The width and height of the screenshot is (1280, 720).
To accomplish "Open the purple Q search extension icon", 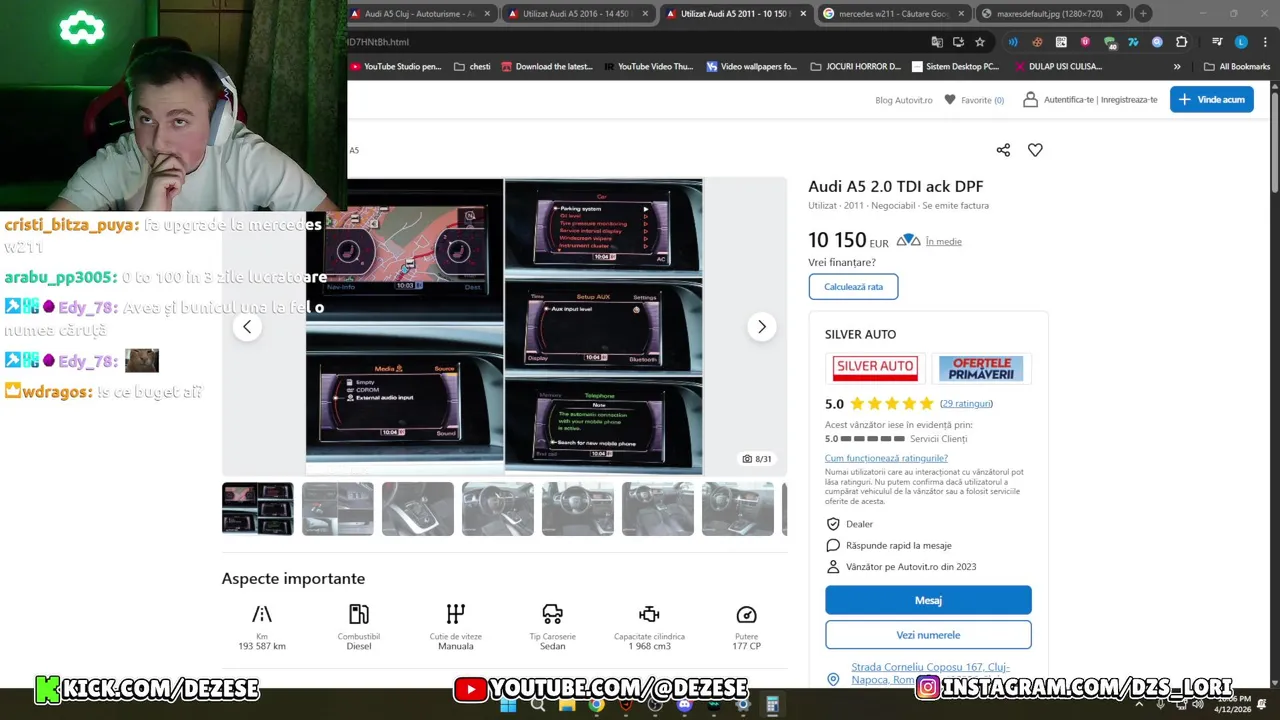I will [x=1157, y=42].
